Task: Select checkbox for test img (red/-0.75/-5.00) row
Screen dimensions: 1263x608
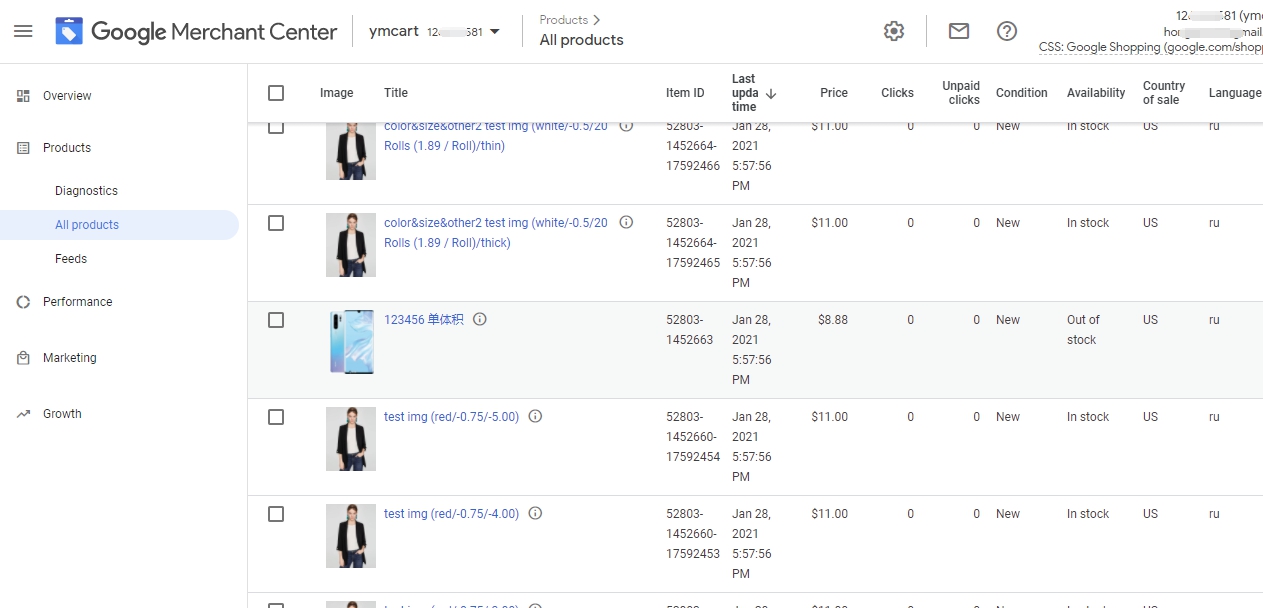Action: coord(276,417)
